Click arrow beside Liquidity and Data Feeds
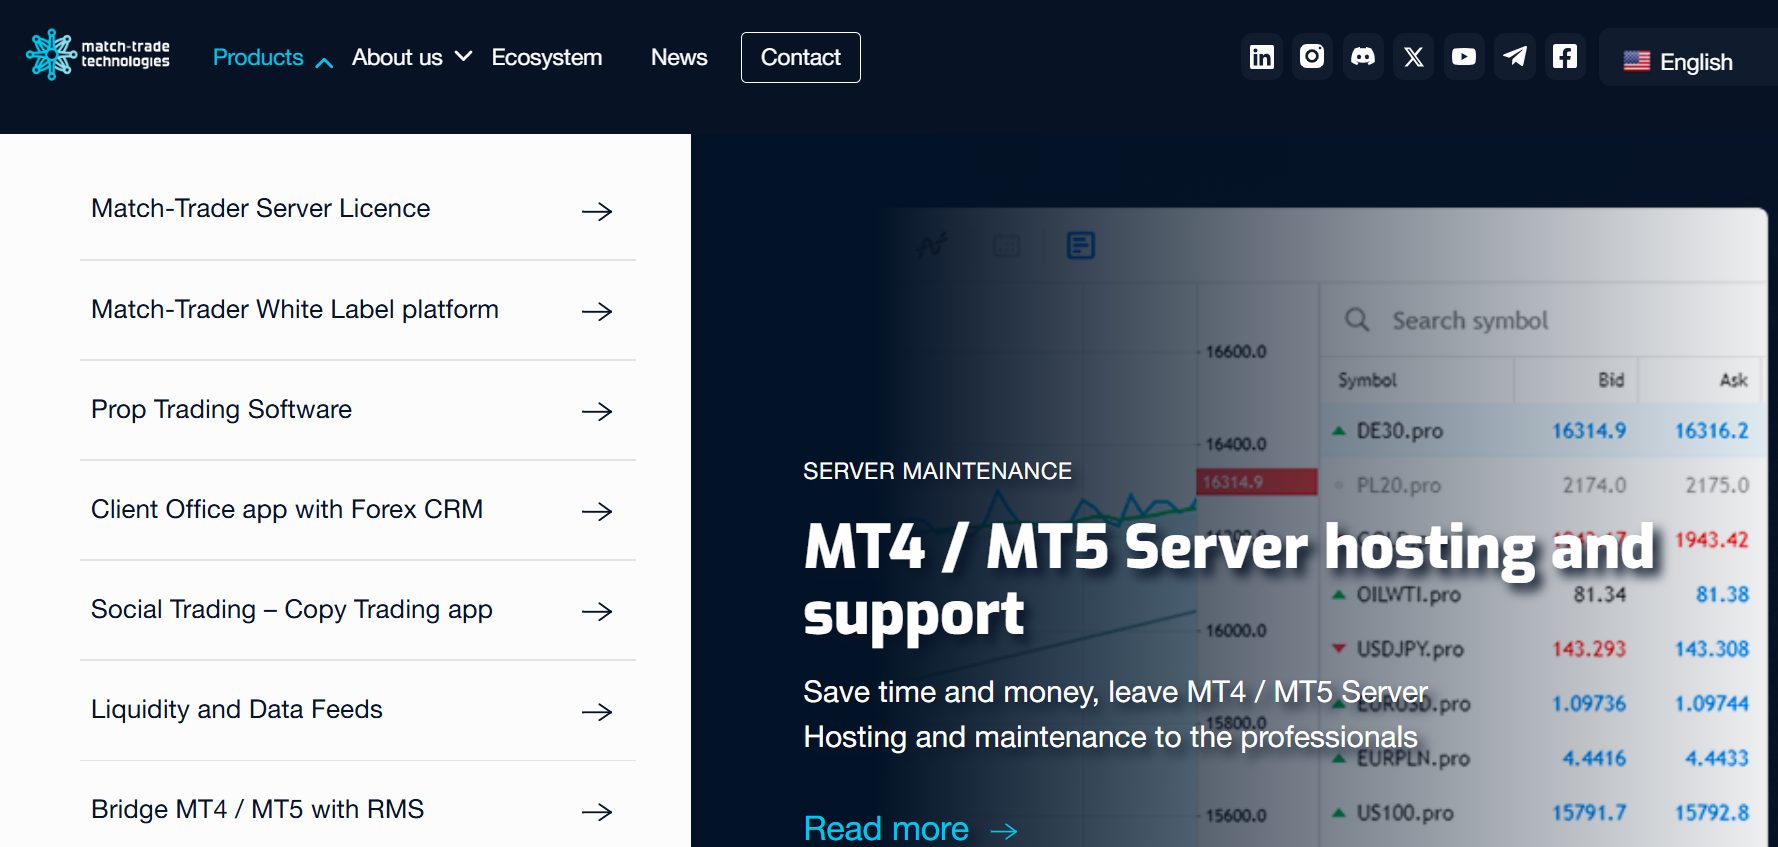Image resolution: width=1778 pixels, height=847 pixels. click(597, 711)
